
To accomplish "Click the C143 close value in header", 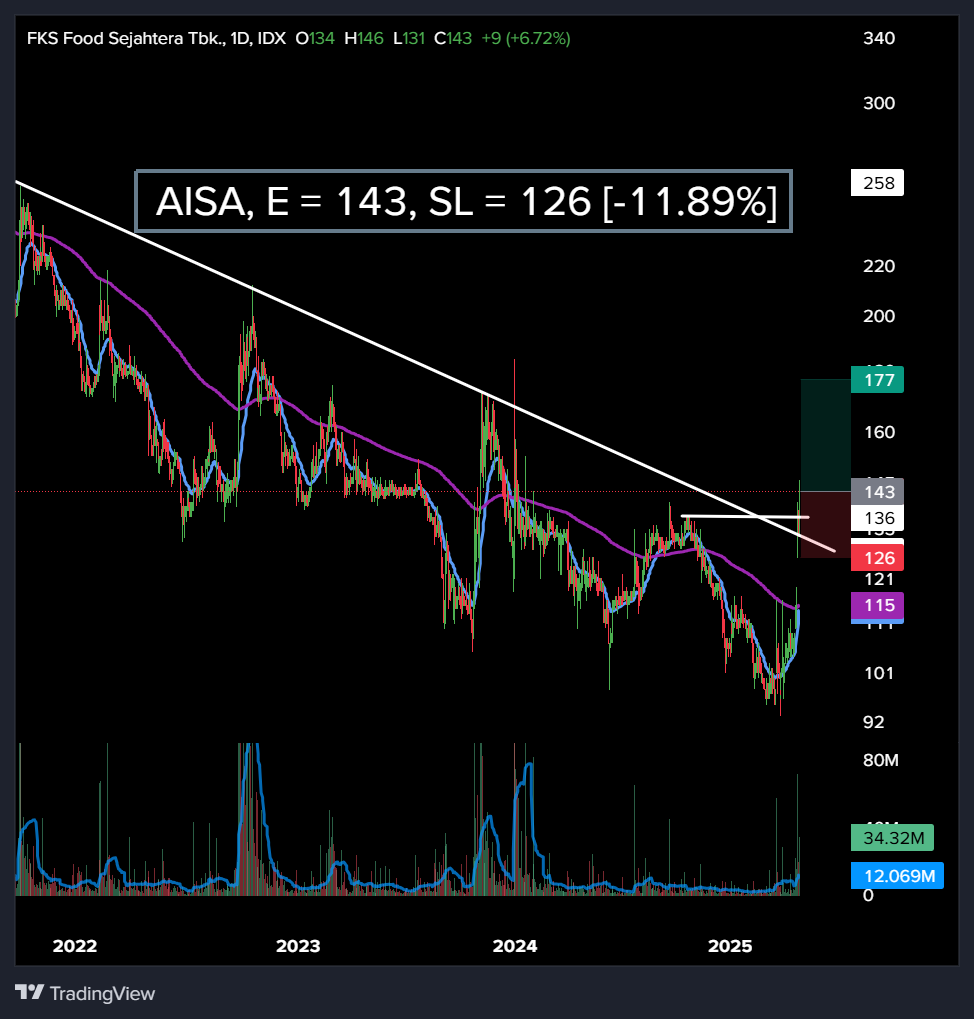I will (453, 38).
